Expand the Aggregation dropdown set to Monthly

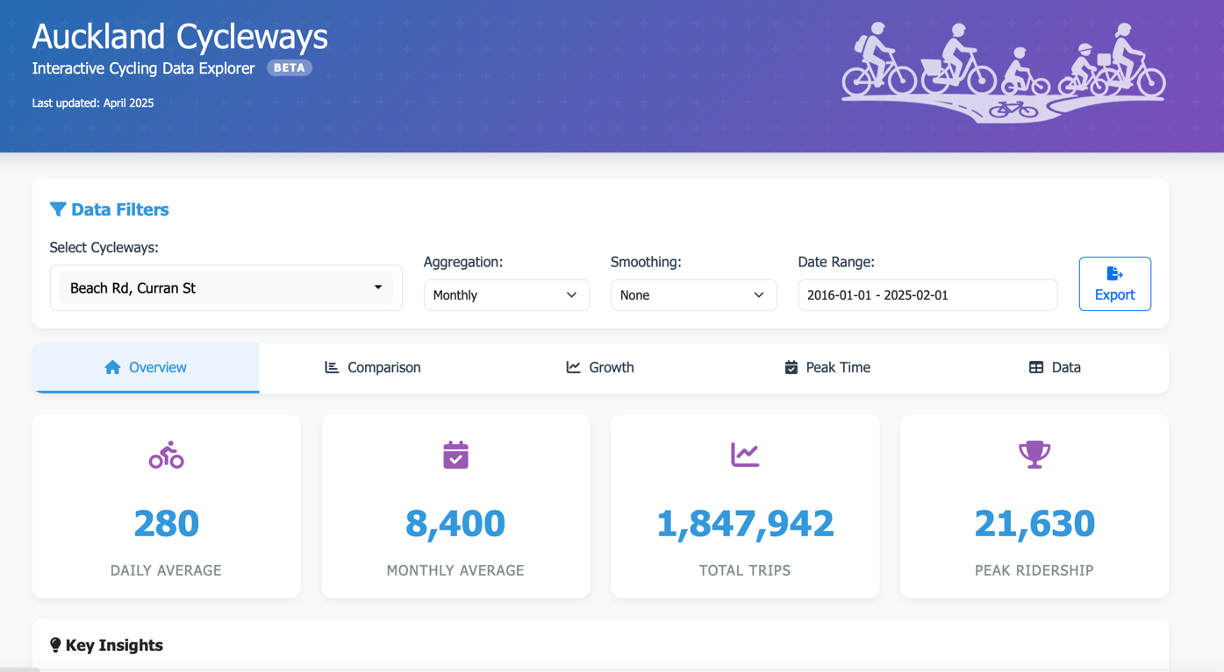[506, 295]
